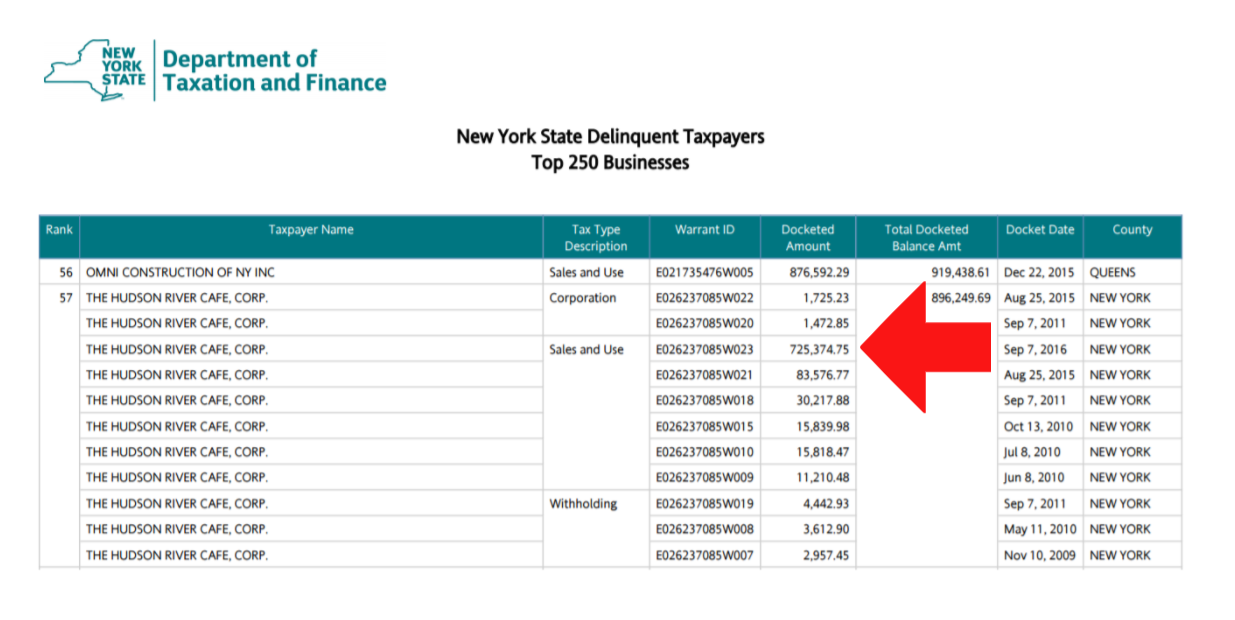Select warrant ID E026237085W021
The height and width of the screenshot is (620, 1235).
[x=705, y=375]
